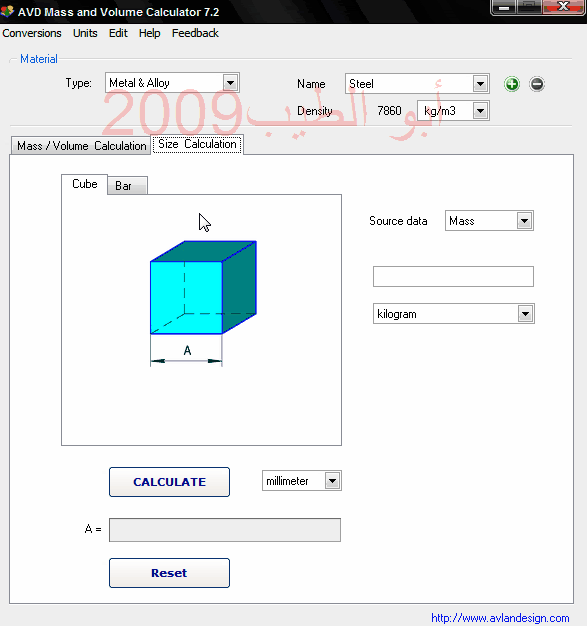
Task: Click the CALCULATE button
Action: tap(169, 482)
